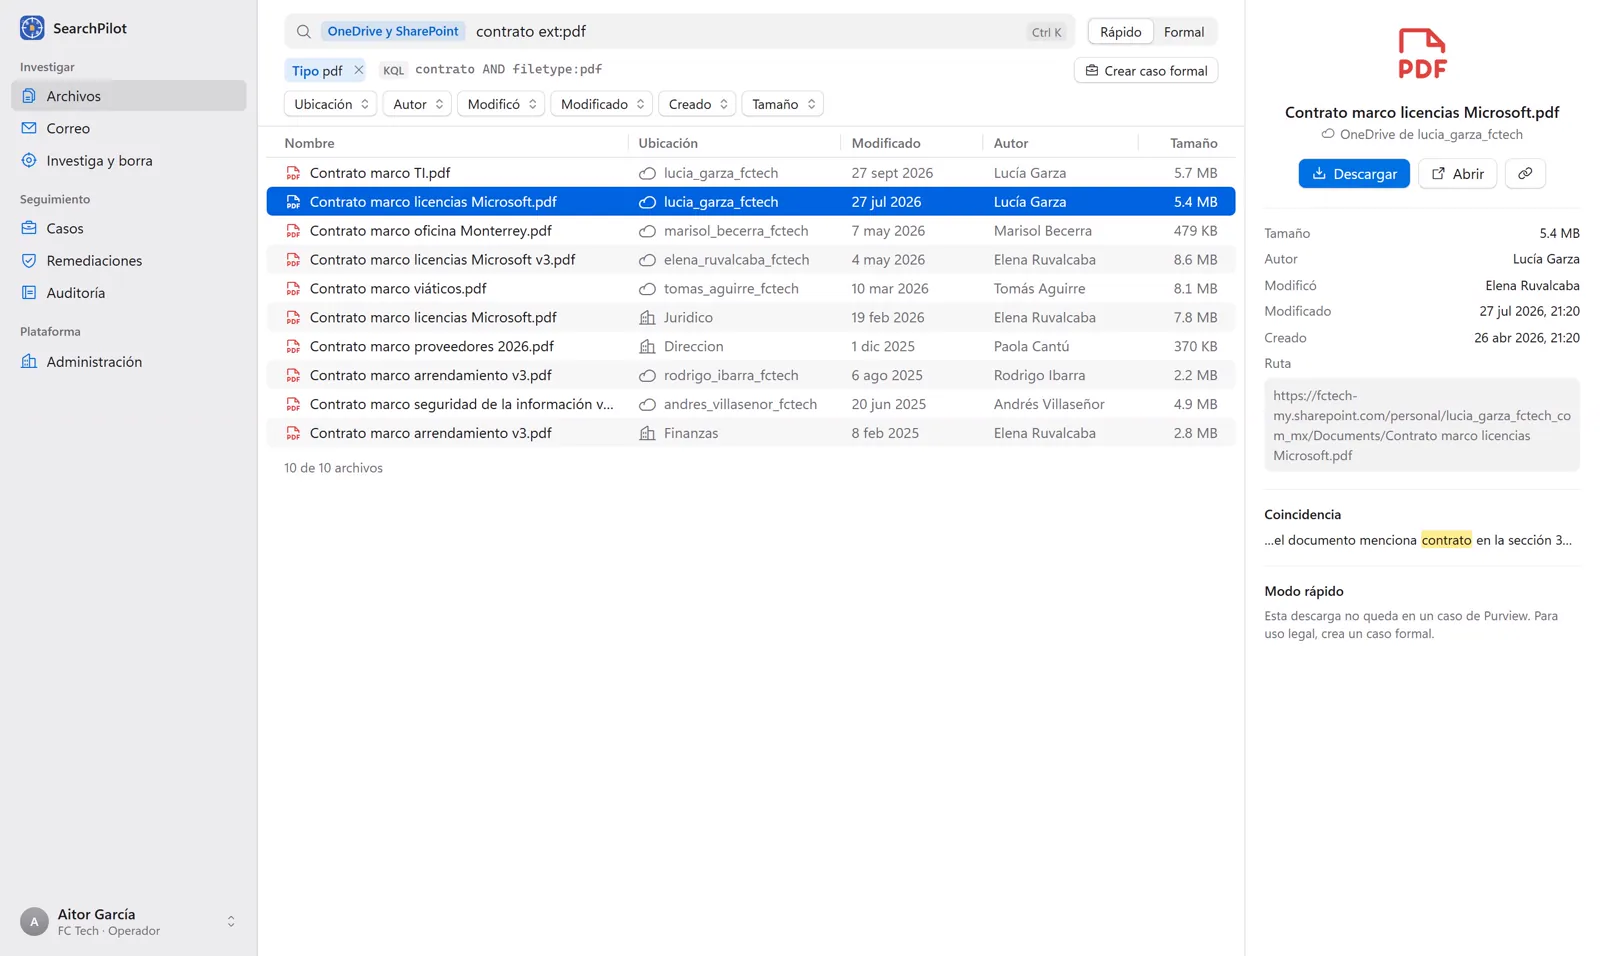Expand the Aitor García account menu
Screen dimensions: 1600x956
(231, 922)
